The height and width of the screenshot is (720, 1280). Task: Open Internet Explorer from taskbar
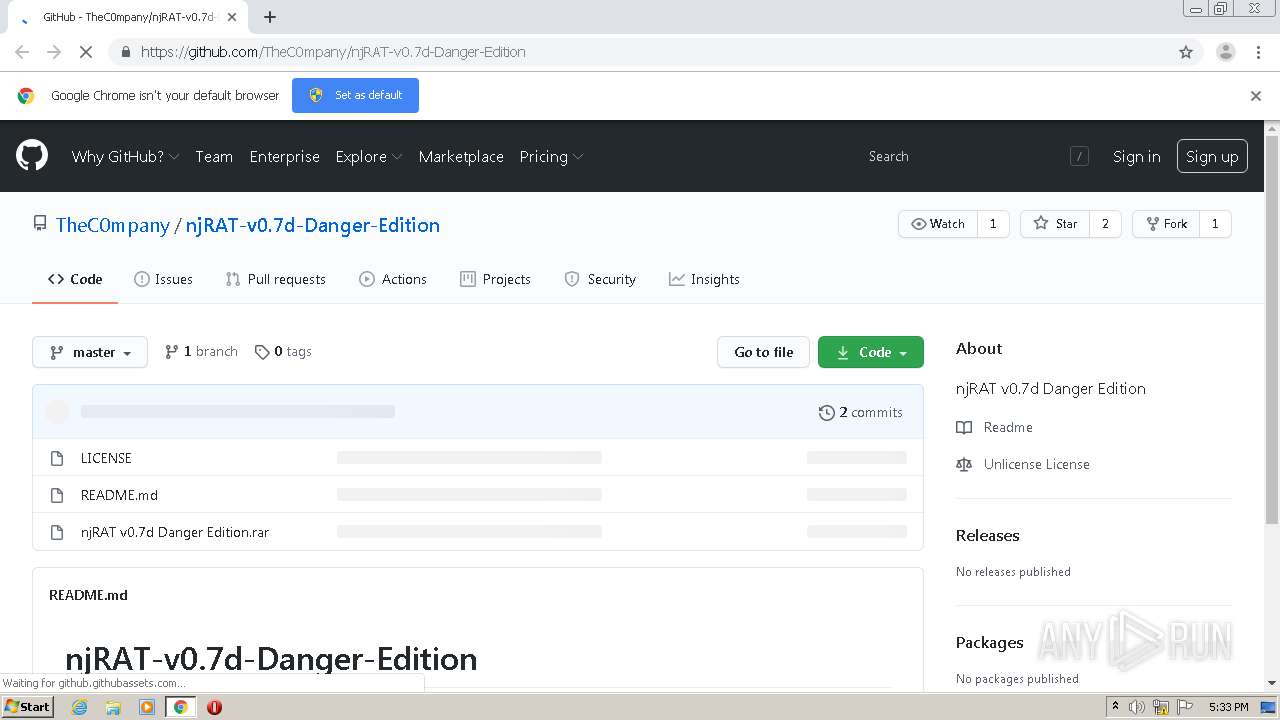79,707
